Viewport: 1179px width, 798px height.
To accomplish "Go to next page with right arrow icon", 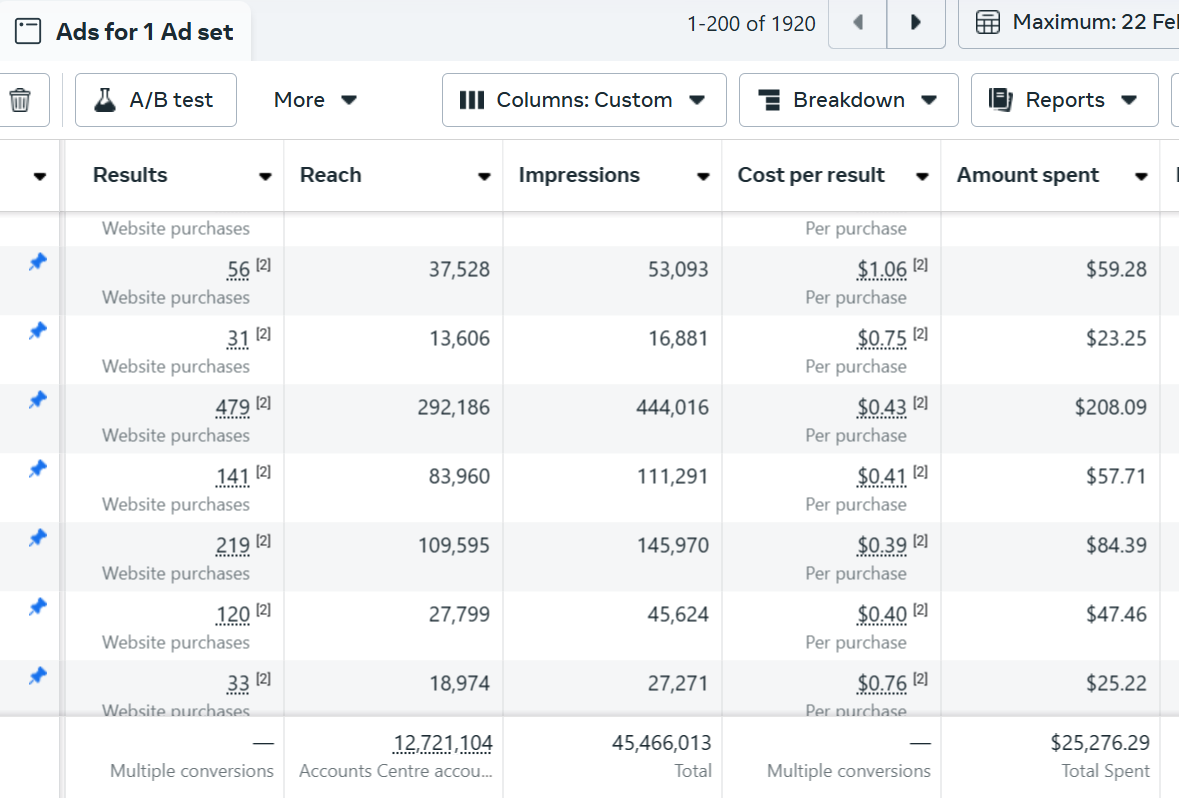I will pos(915,21).
